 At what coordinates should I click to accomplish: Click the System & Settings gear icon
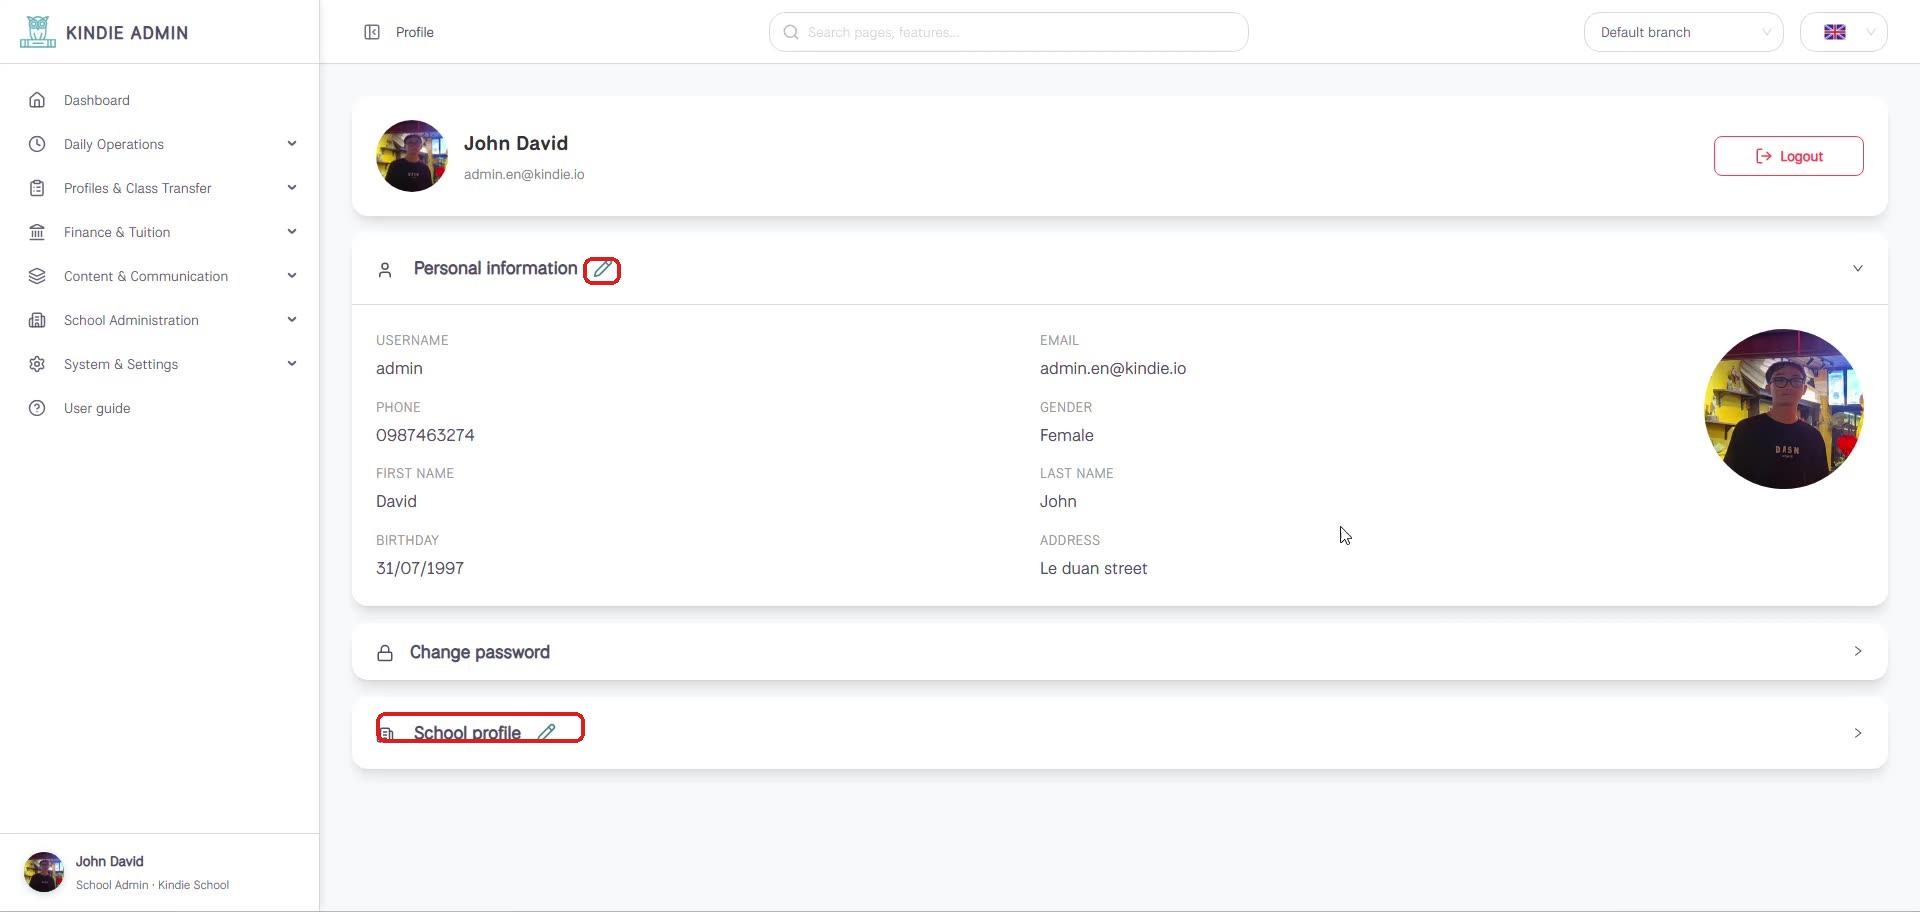[37, 364]
